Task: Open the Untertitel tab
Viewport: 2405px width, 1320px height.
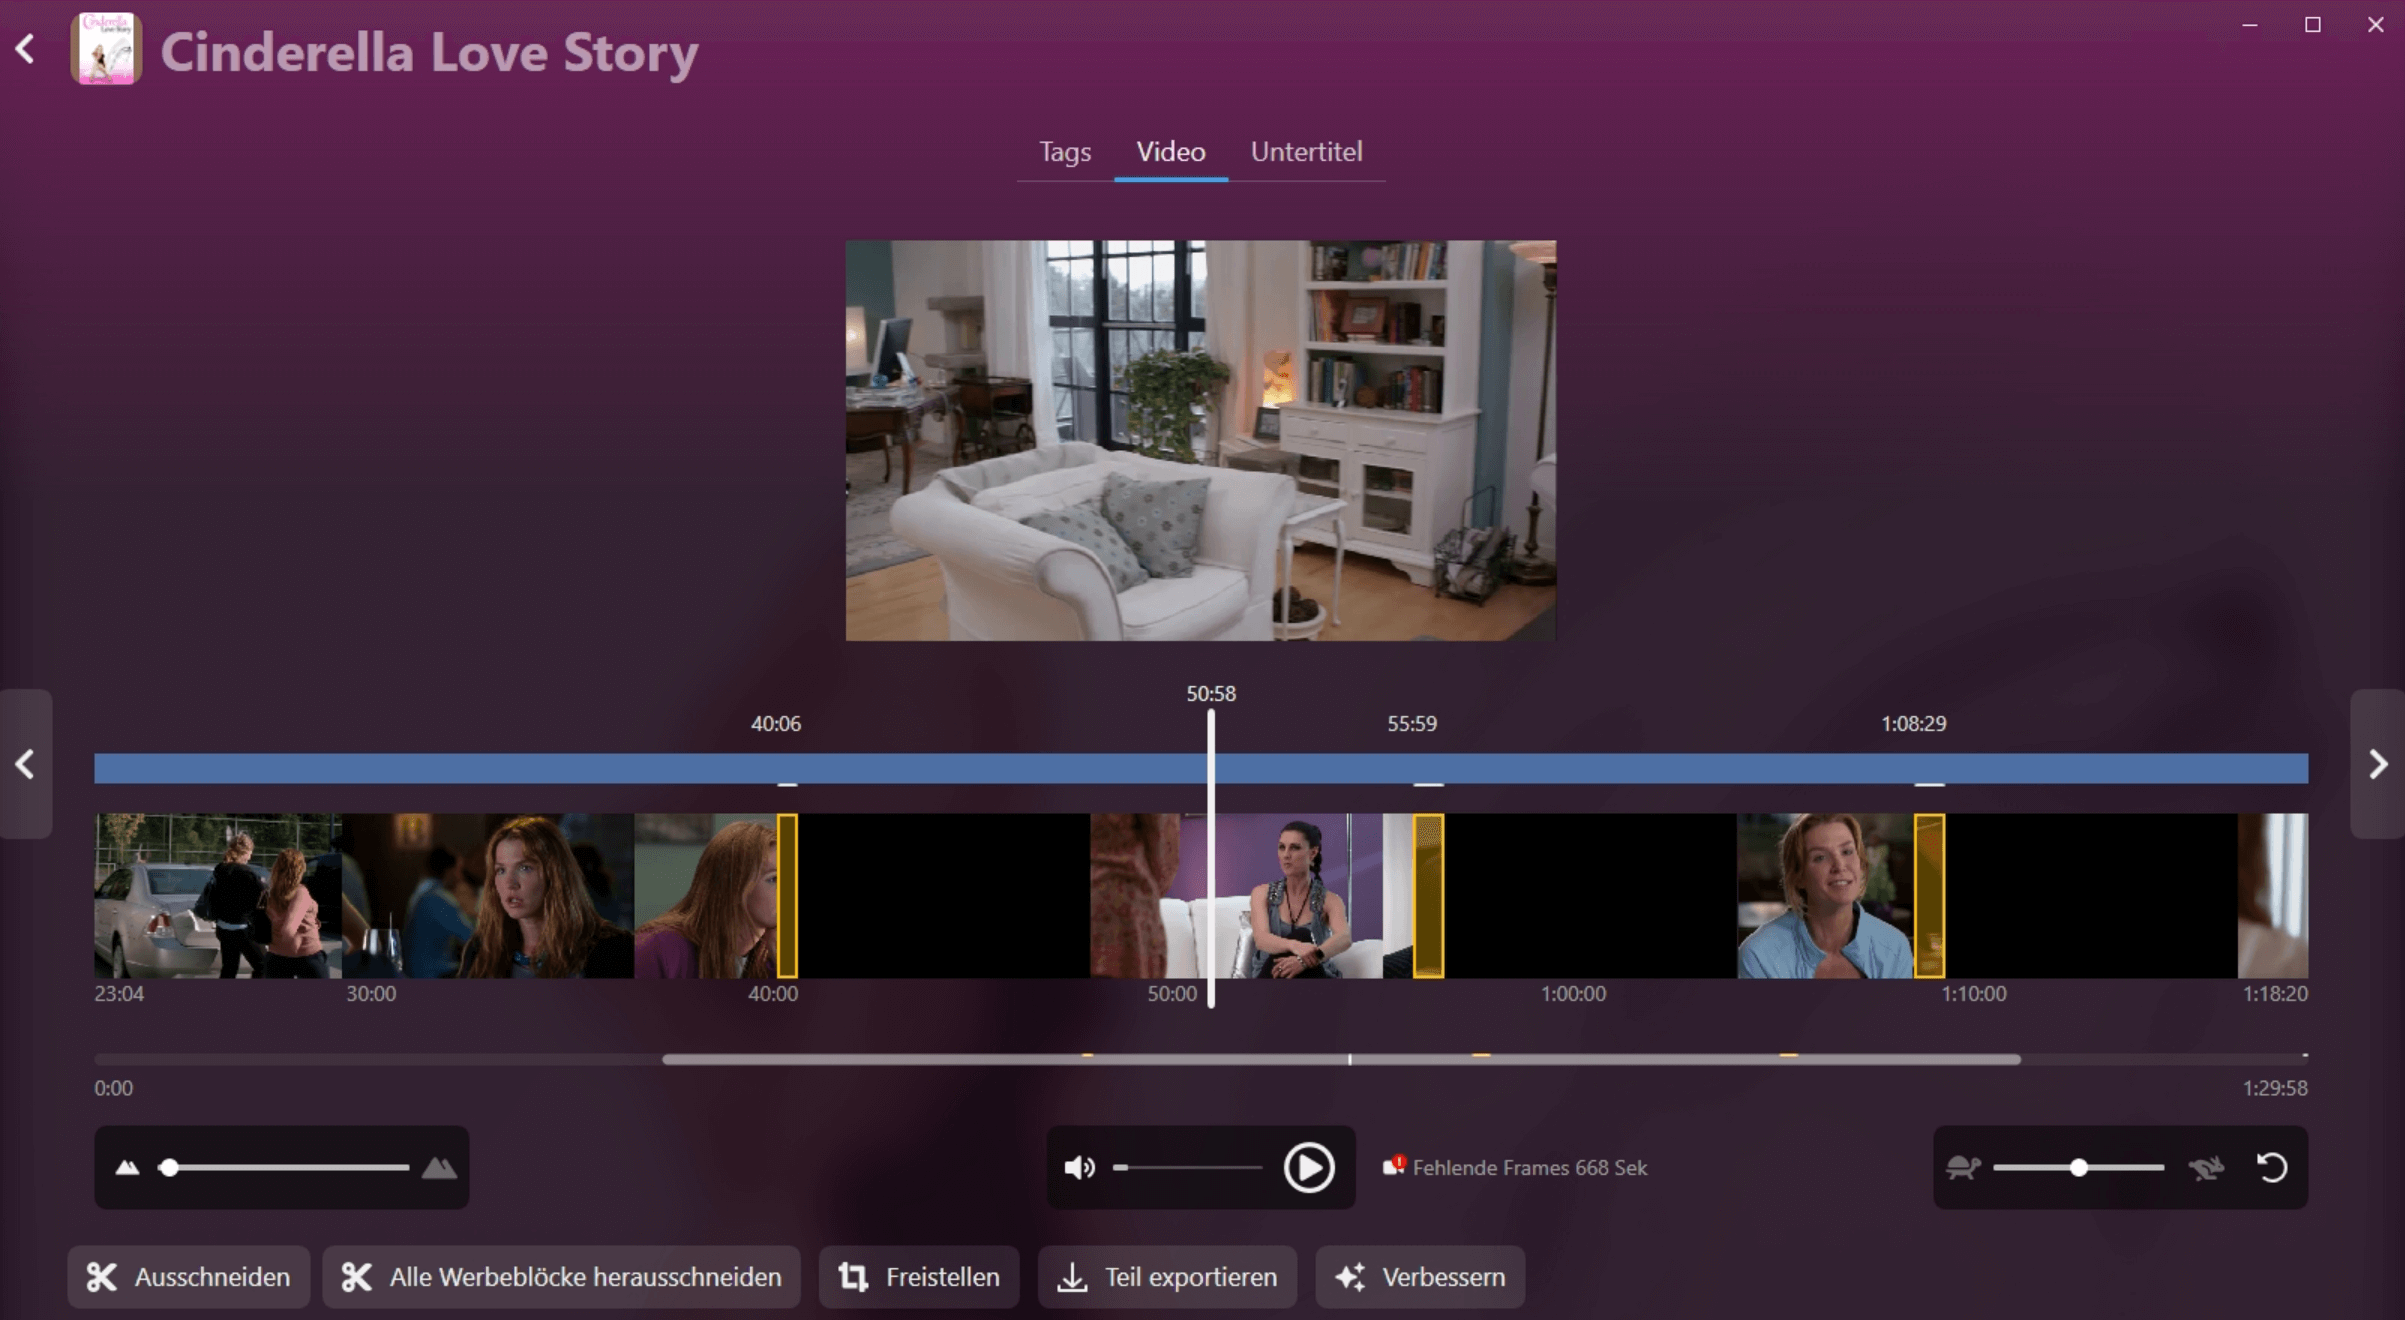Action: pyautogui.click(x=1306, y=152)
